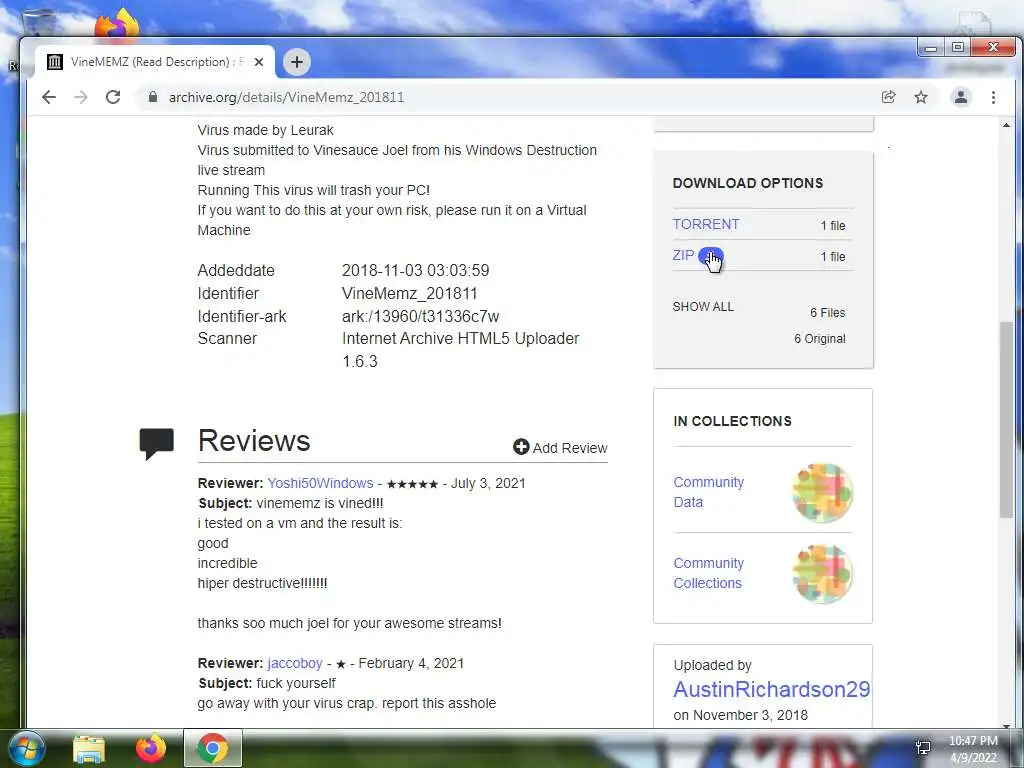This screenshot has height=768, width=1024.
Task: Open the Chrome profile avatar
Action: coord(961,97)
